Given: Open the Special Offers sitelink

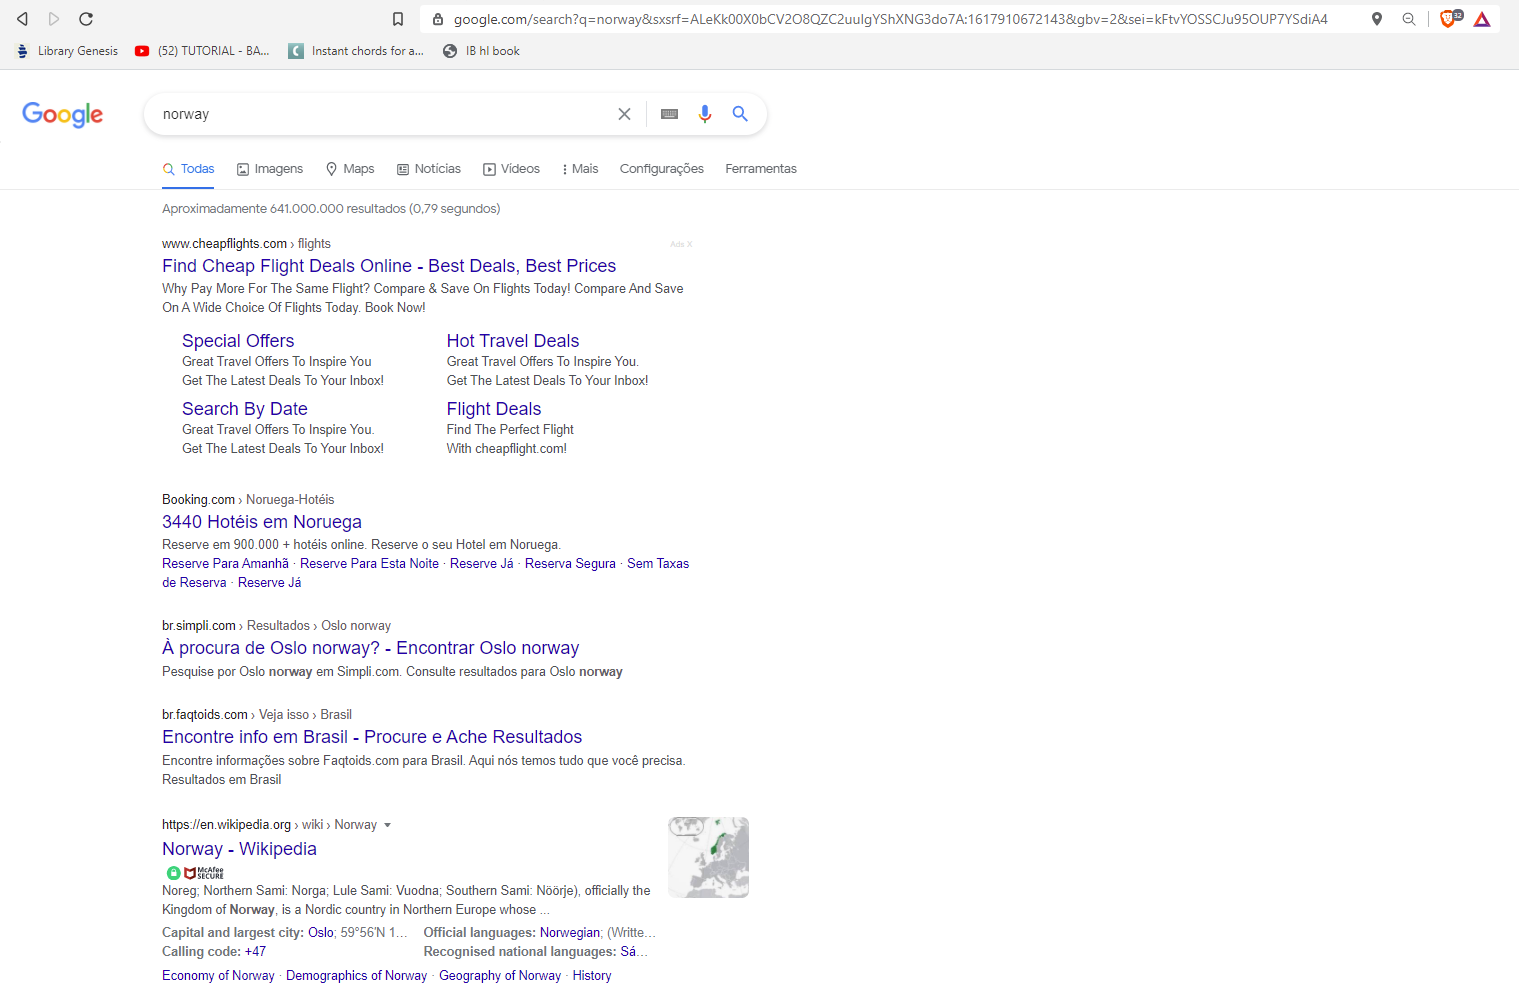Looking at the screenshot, I should tap(238, 341).
